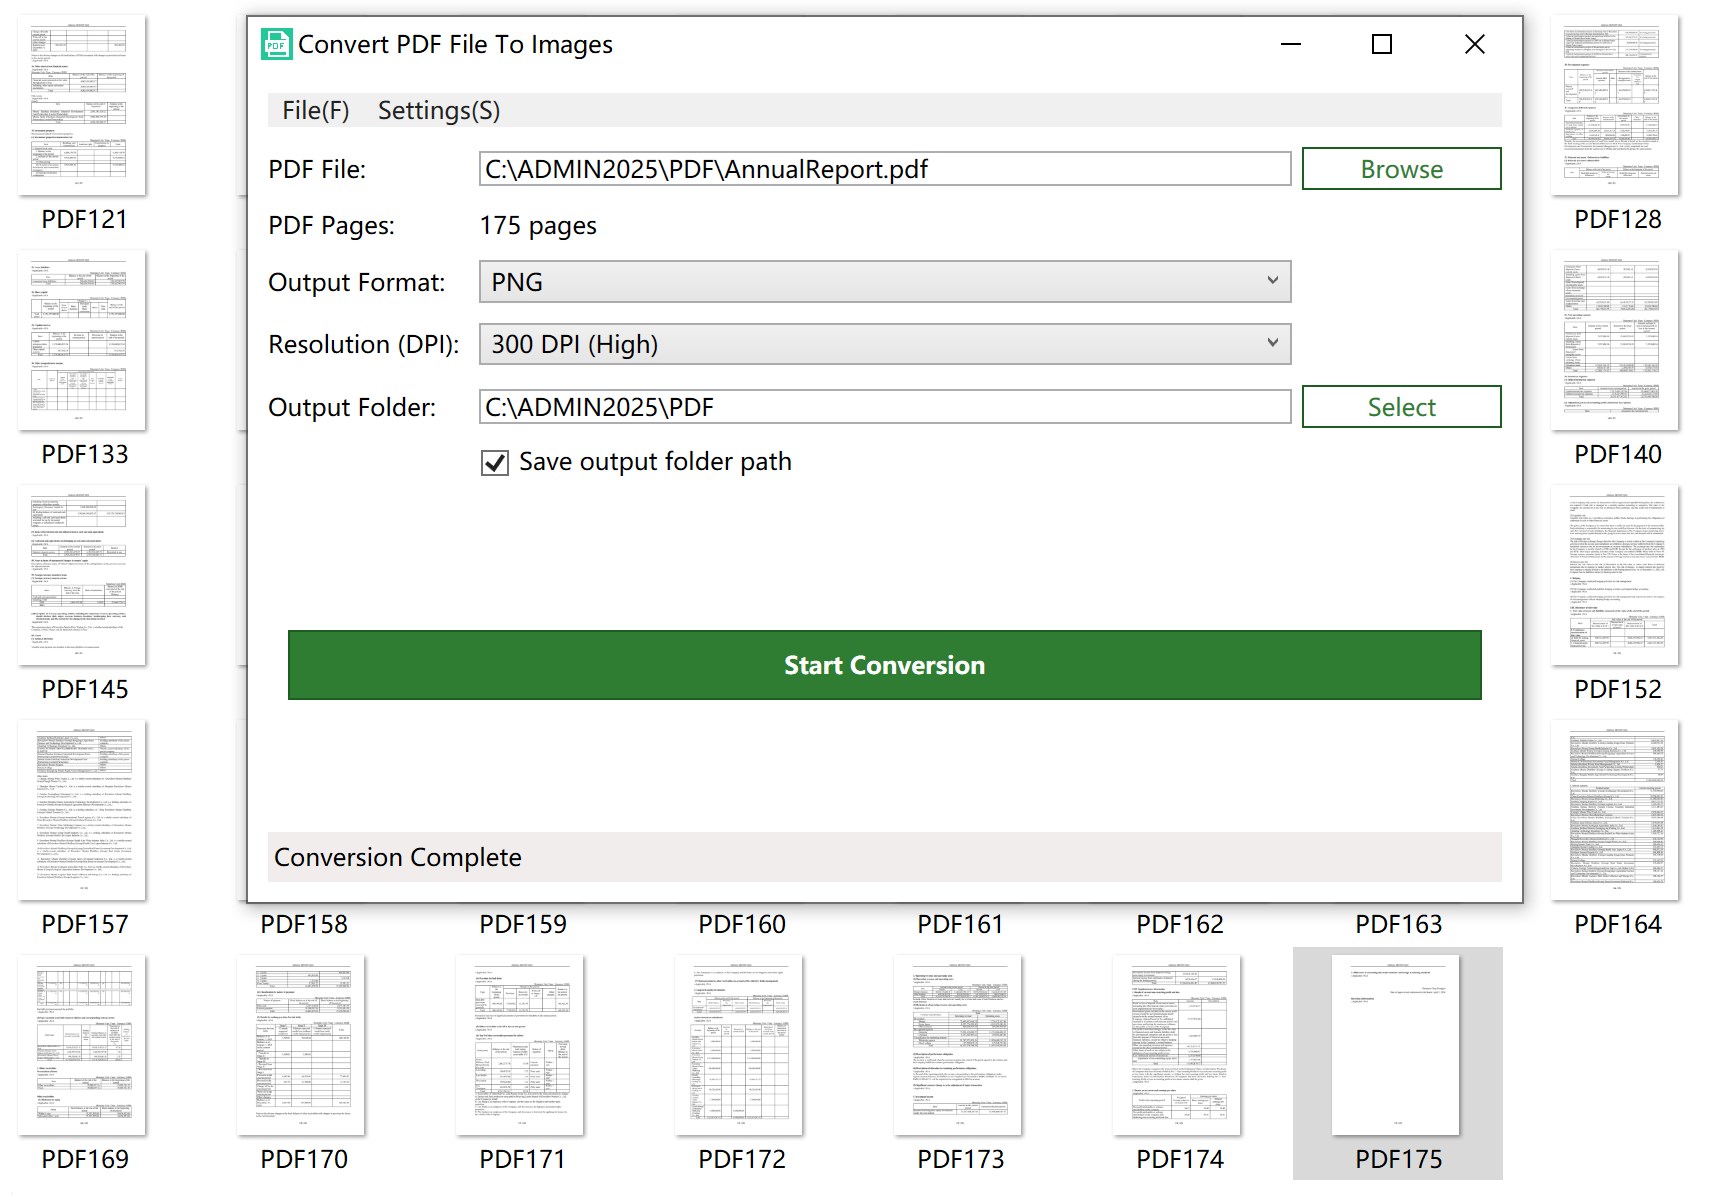Select the PDF121 thumbnail in file explorer
Image resolution: width=1709 pixels, height=1196 pixels.
tap(82, 105)
